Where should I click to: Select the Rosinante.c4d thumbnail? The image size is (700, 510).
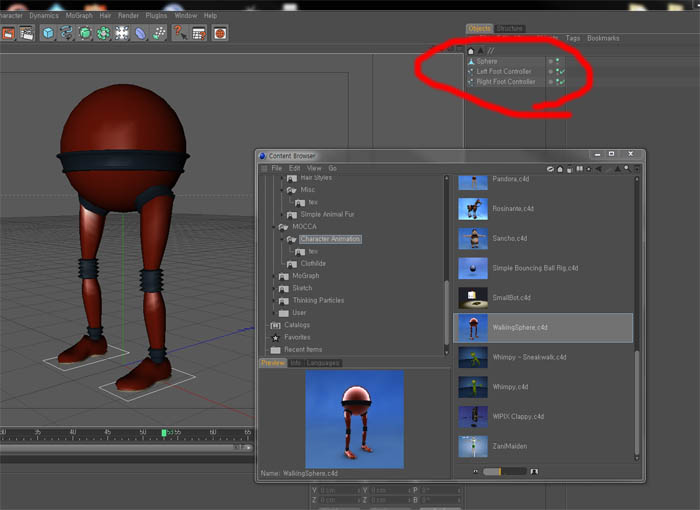point(473,209)
